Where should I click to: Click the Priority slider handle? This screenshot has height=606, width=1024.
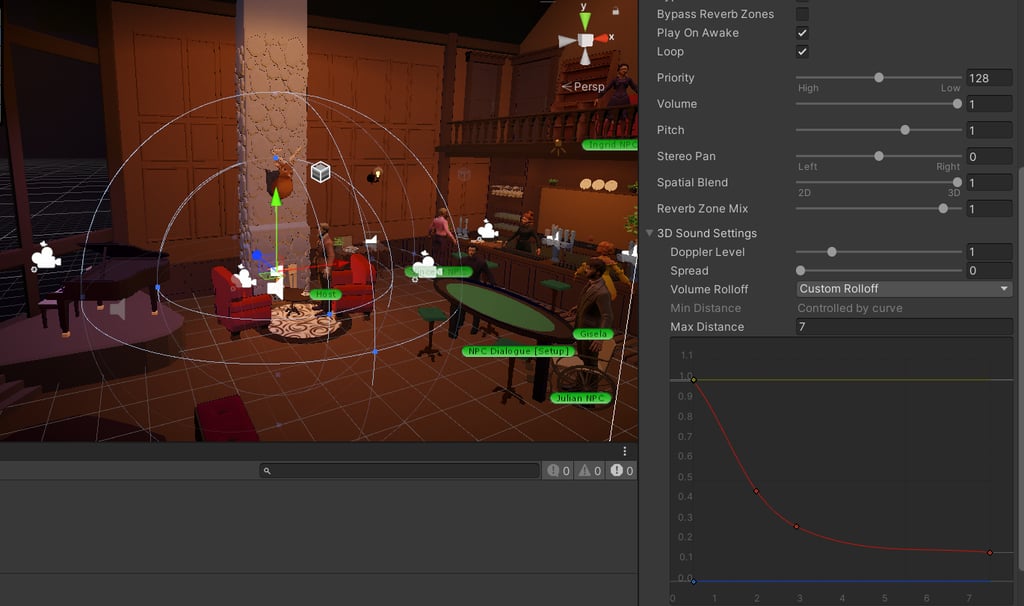[x=879, y=78]
